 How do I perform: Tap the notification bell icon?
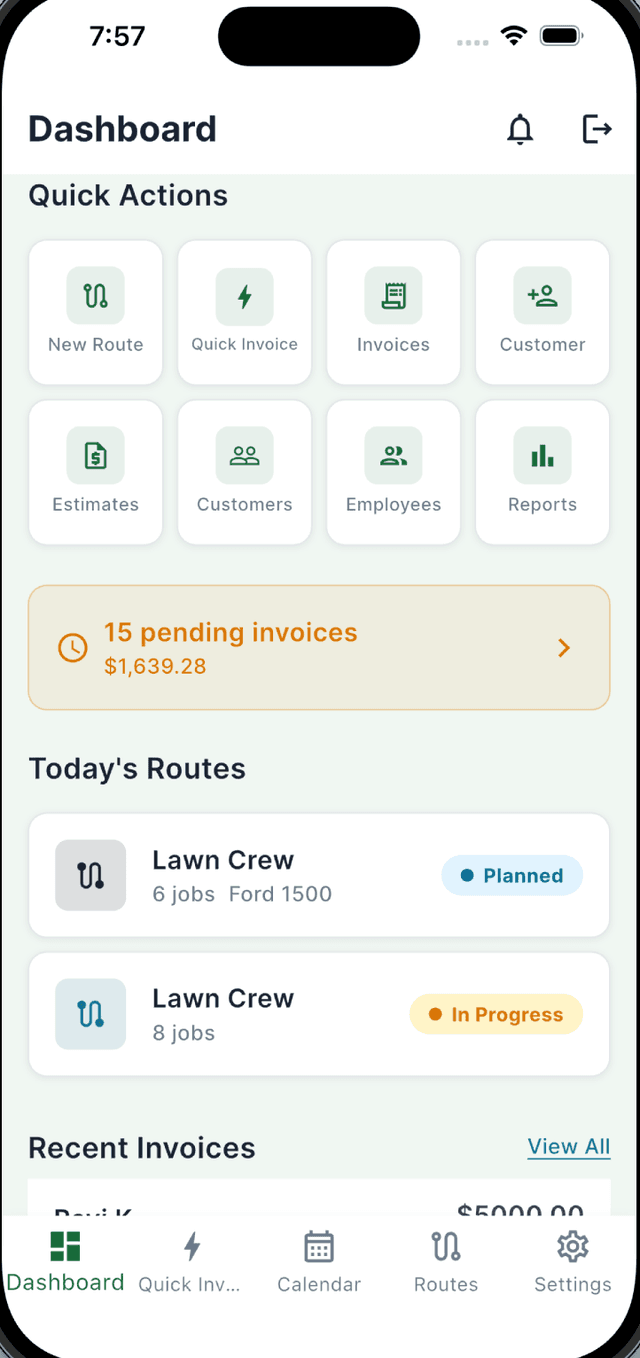(520, 130)
